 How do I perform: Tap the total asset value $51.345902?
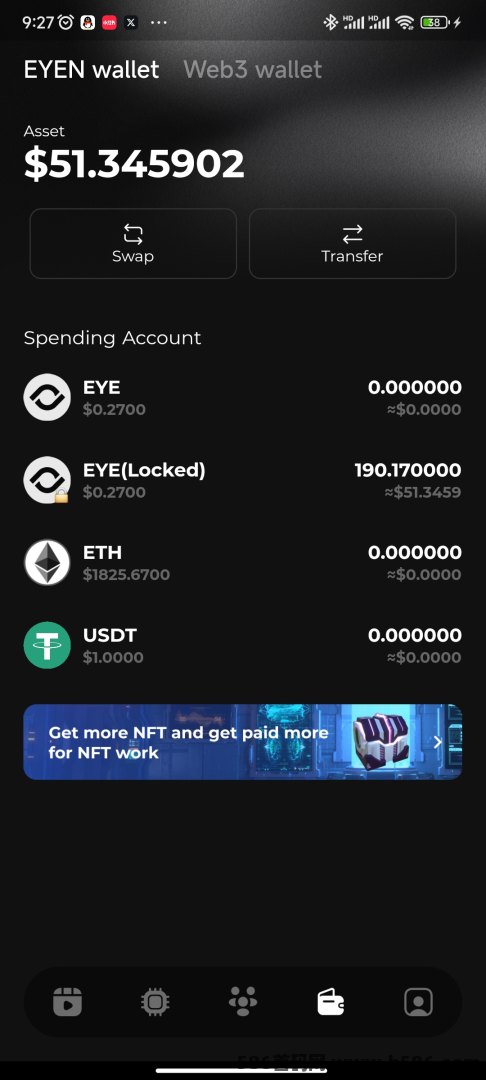(x=134, y=164)
